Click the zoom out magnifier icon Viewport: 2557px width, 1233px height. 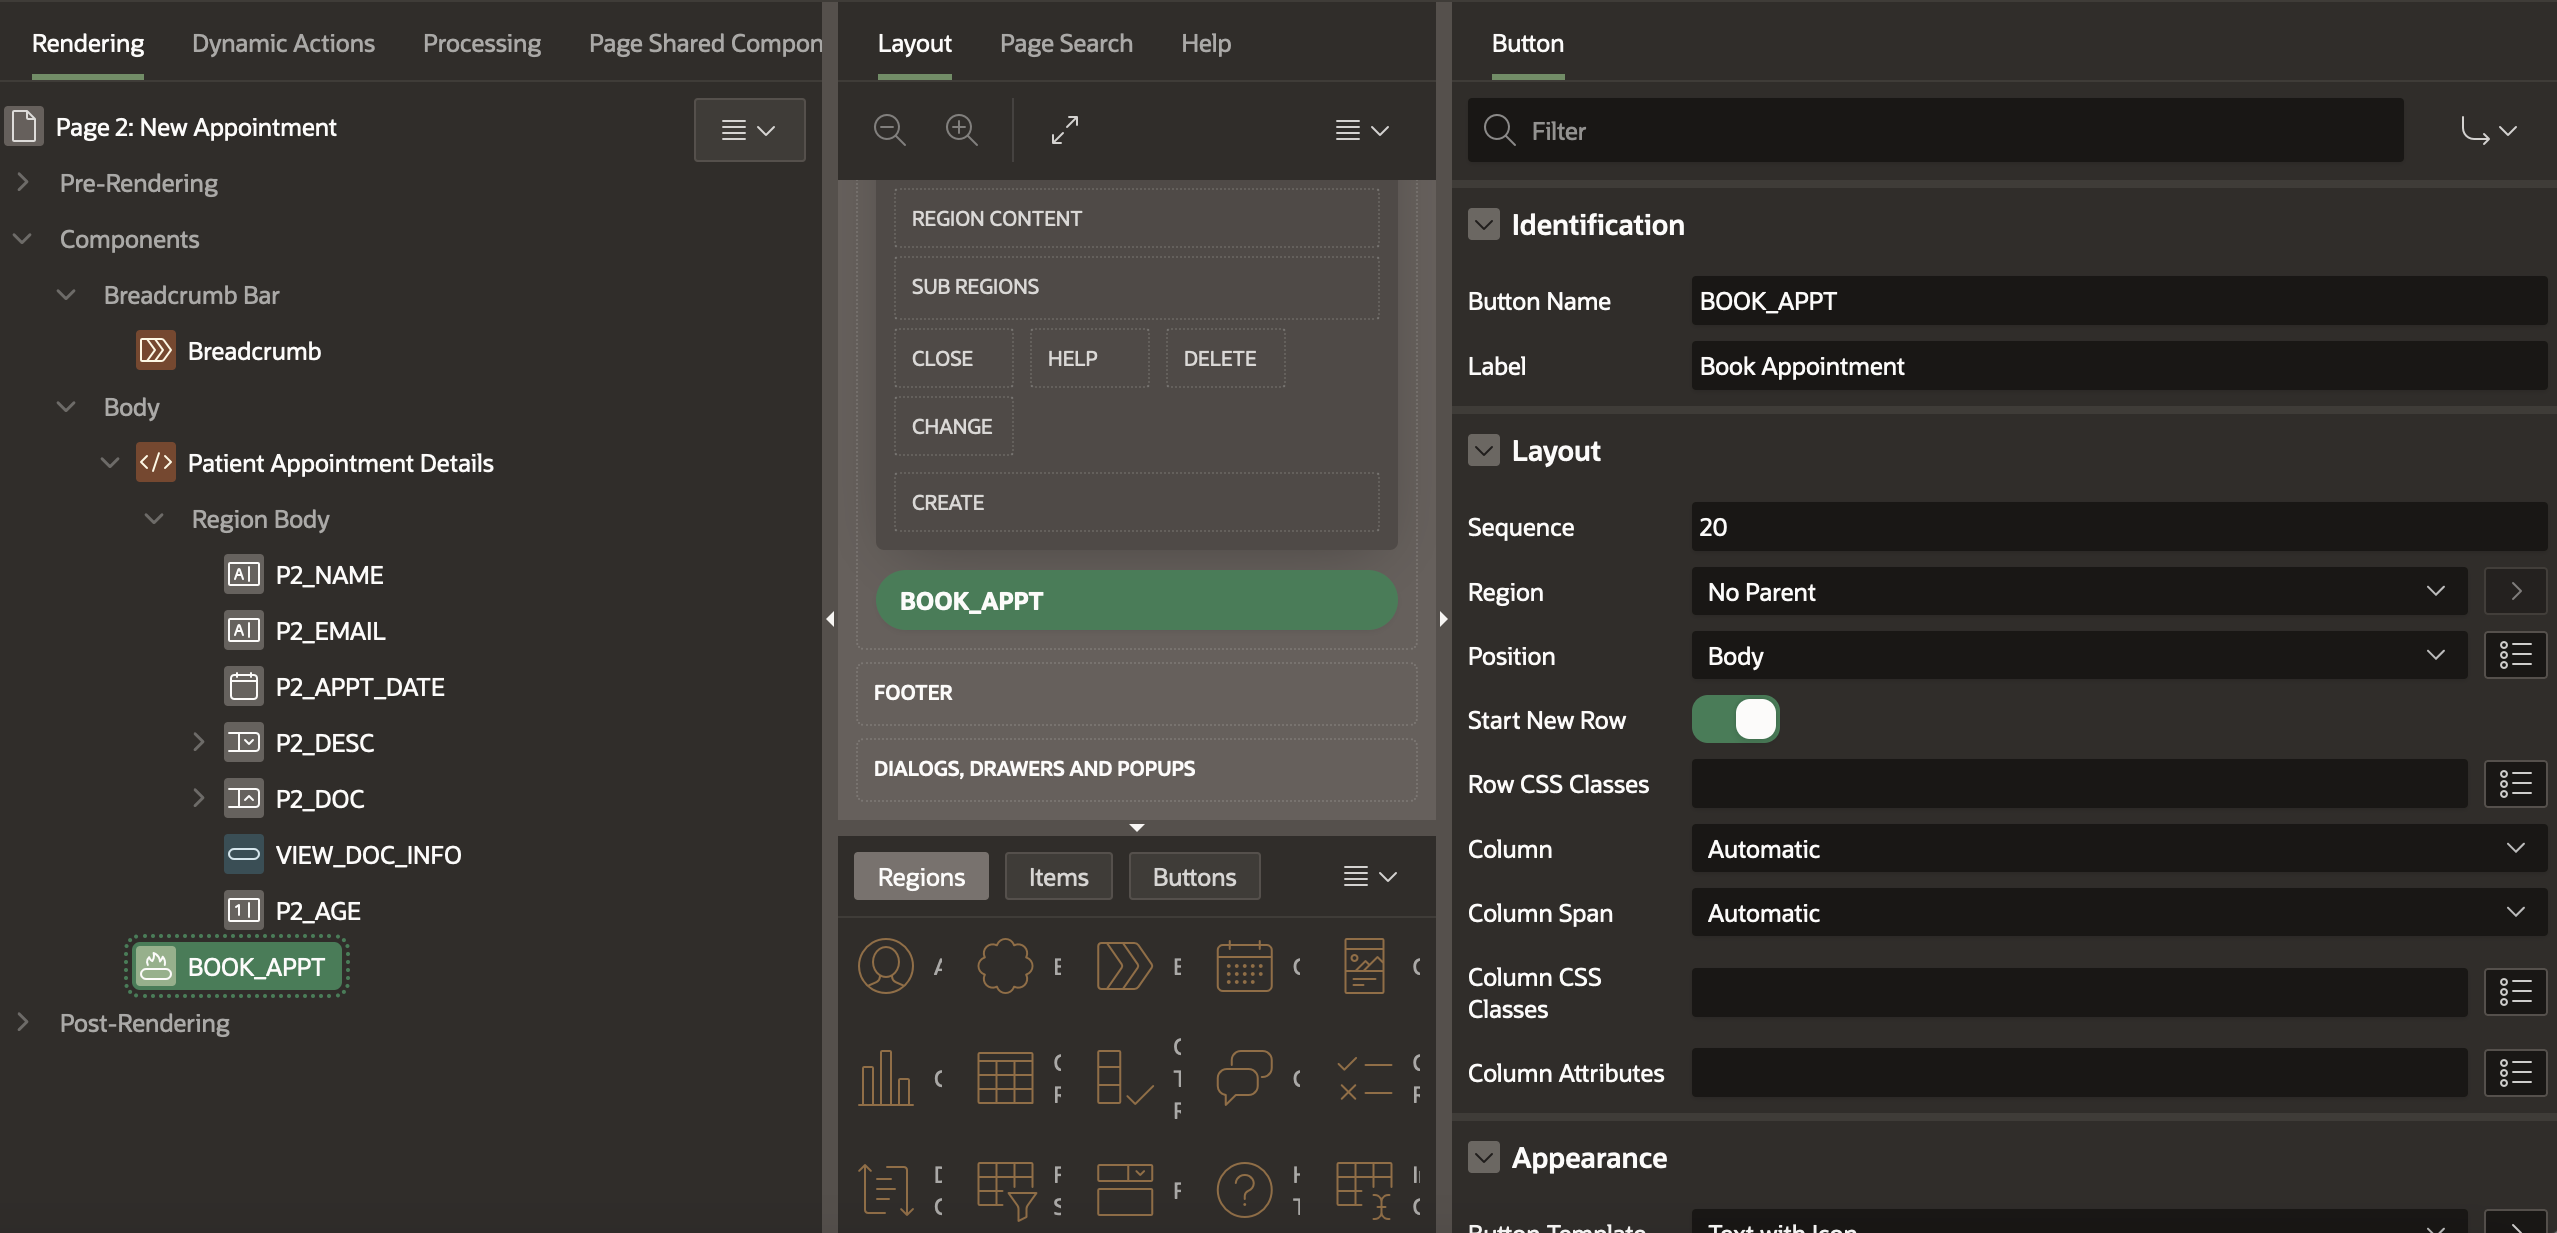click(x=889, y=130)
